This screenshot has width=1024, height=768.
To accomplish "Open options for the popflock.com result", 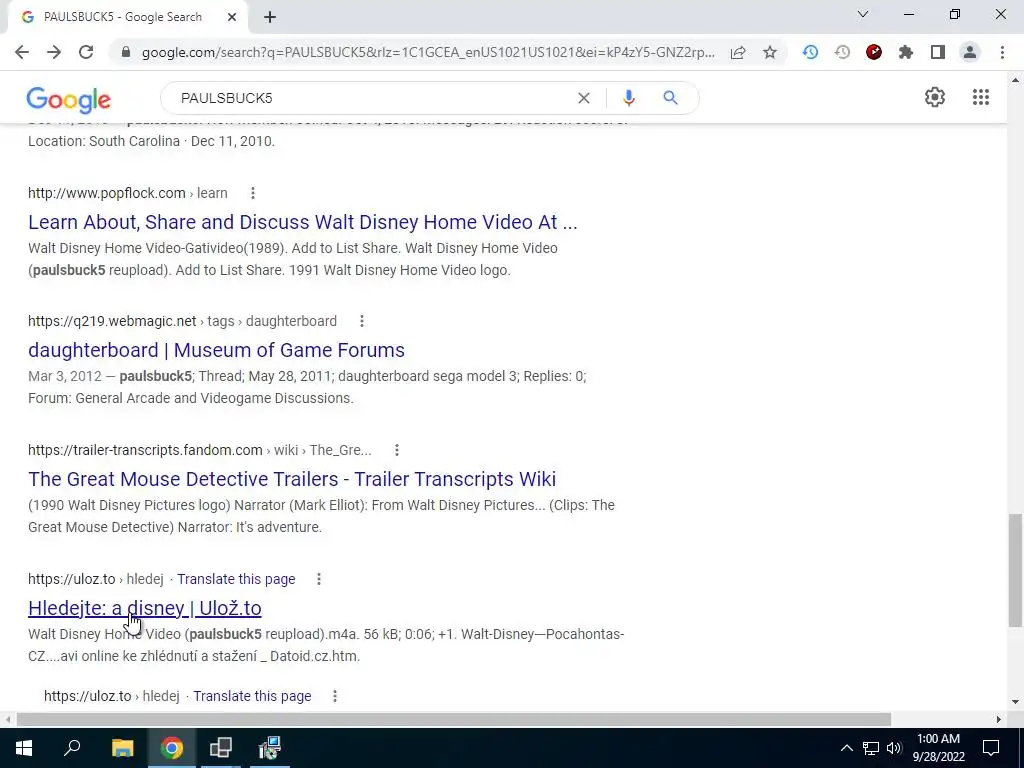I will click(x=253, y=193).
